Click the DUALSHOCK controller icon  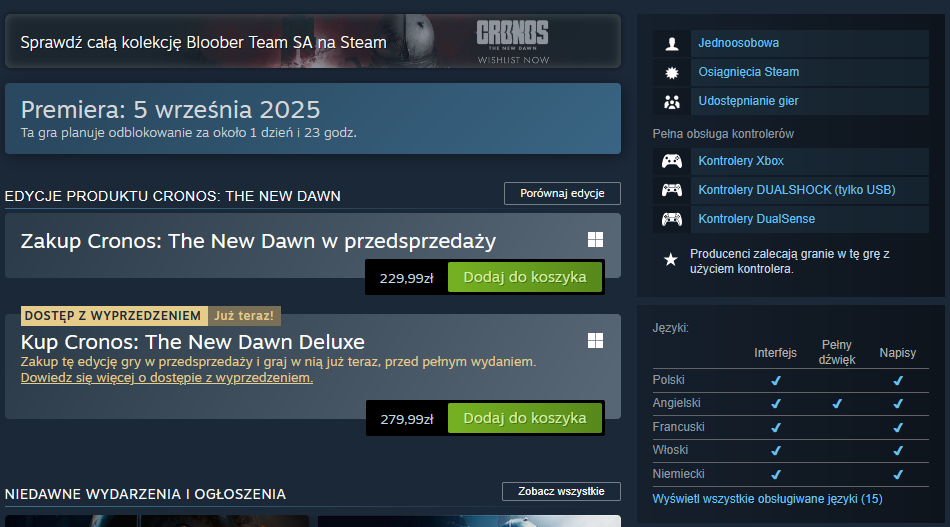[x=672, y=190]
